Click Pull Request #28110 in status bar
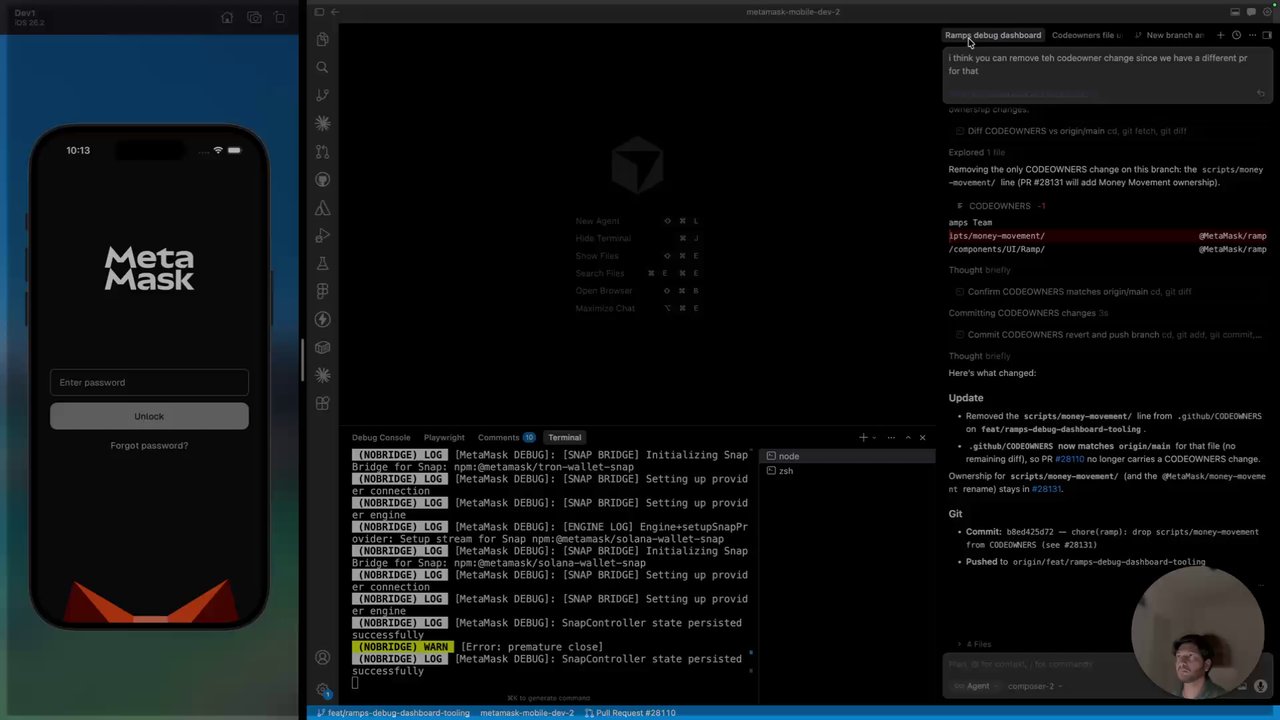The image size is (1280, 720). pyautogui.click(x=630, y=713)
